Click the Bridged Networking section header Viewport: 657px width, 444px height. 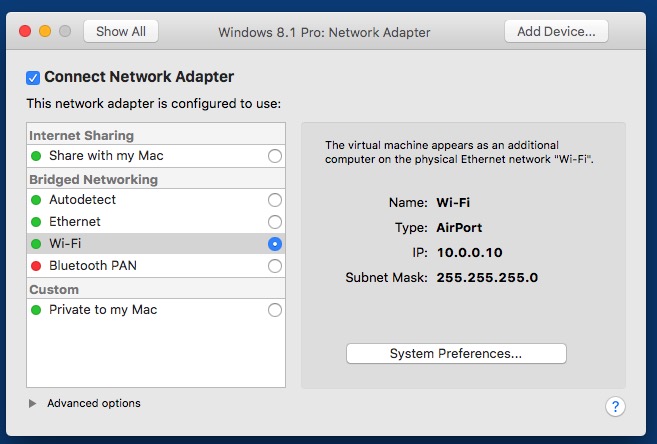click(x=93, y=180)
